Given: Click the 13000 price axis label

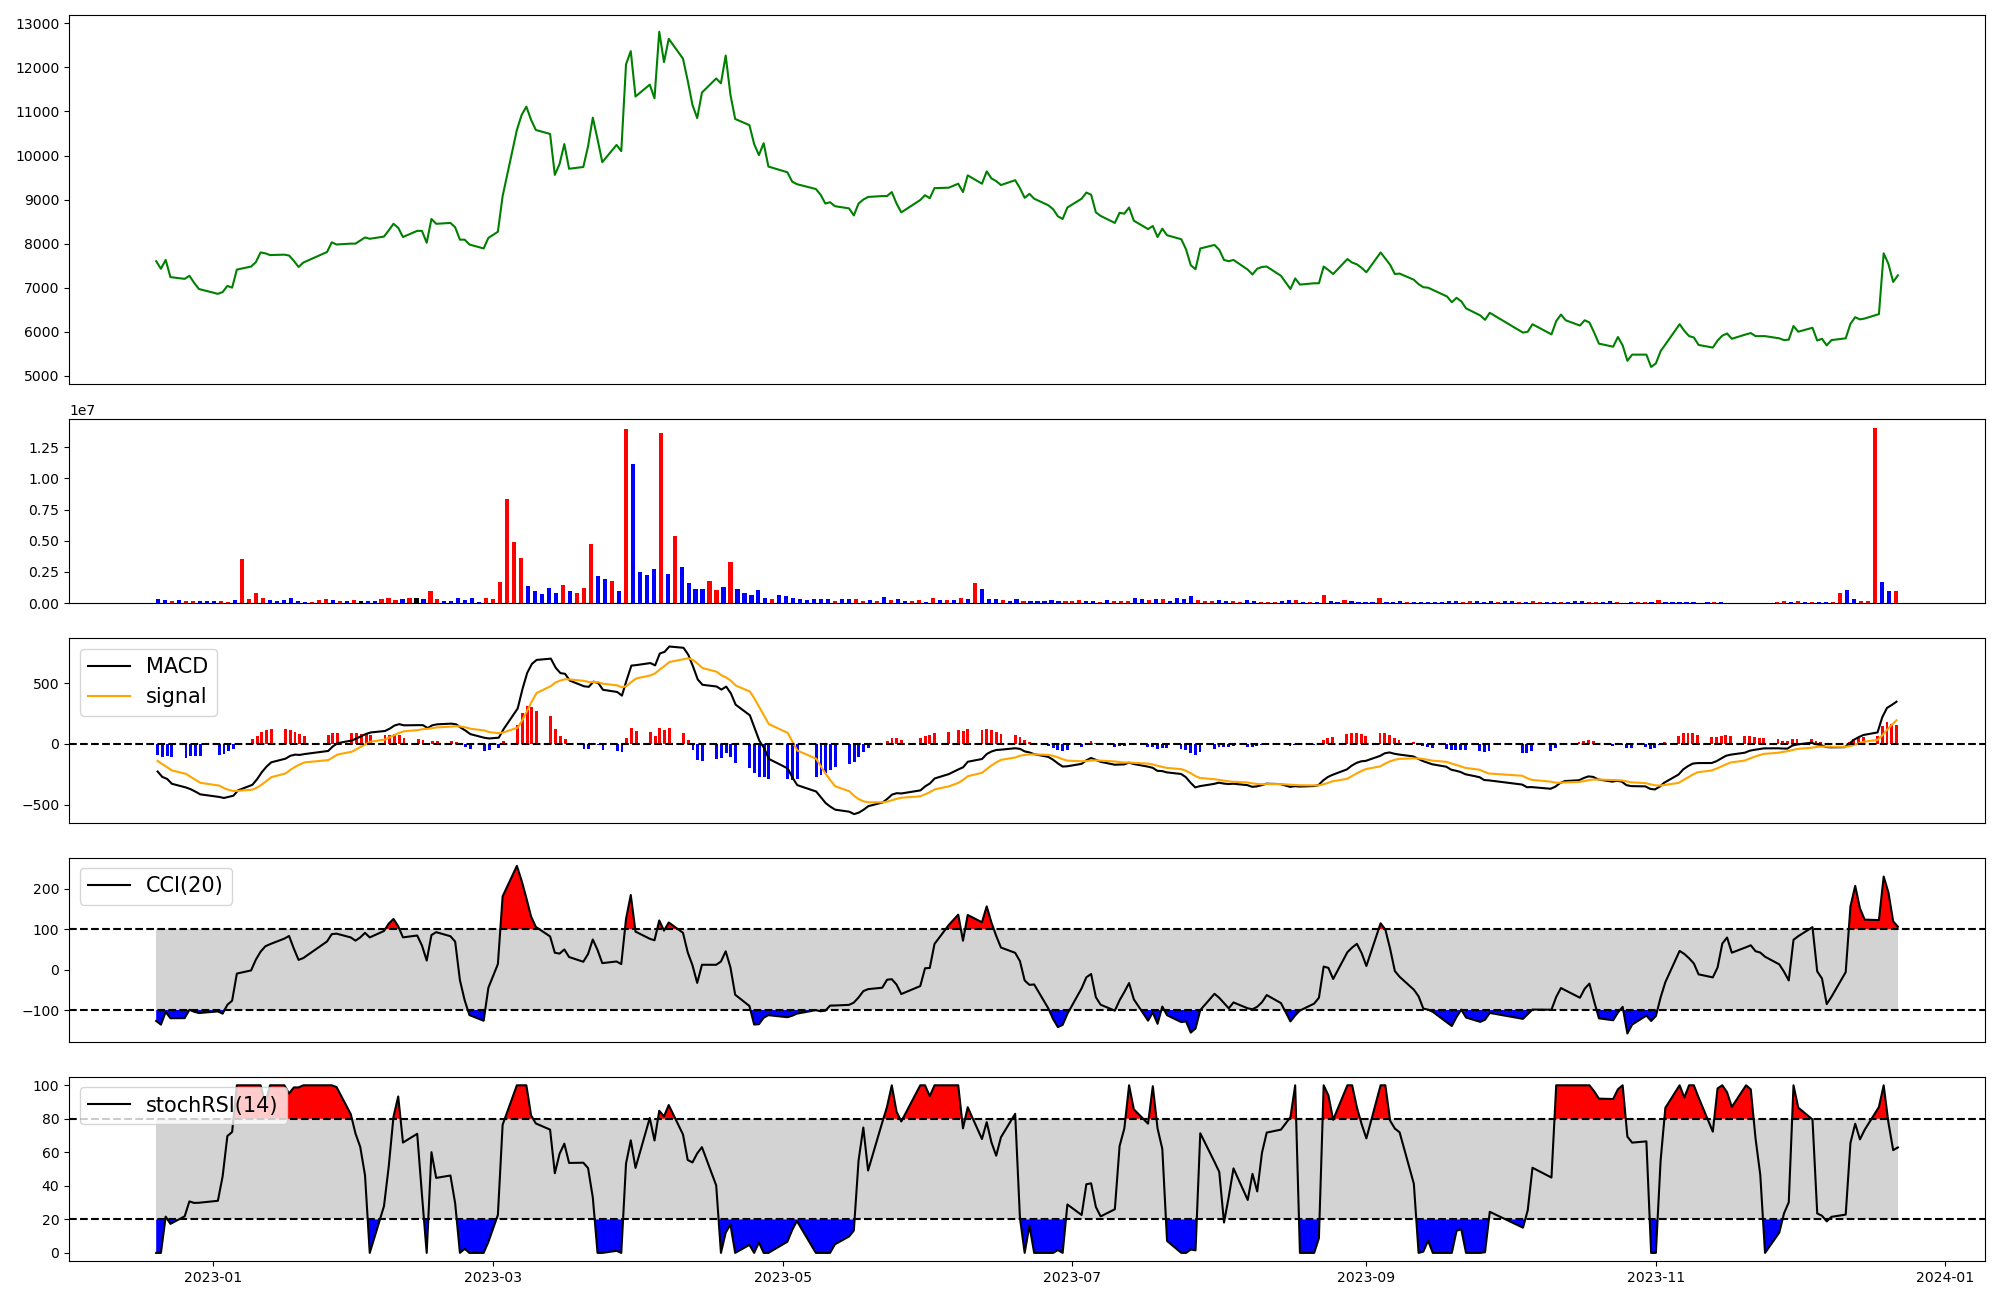Looking at the screenshot, I should click(38, 23).
